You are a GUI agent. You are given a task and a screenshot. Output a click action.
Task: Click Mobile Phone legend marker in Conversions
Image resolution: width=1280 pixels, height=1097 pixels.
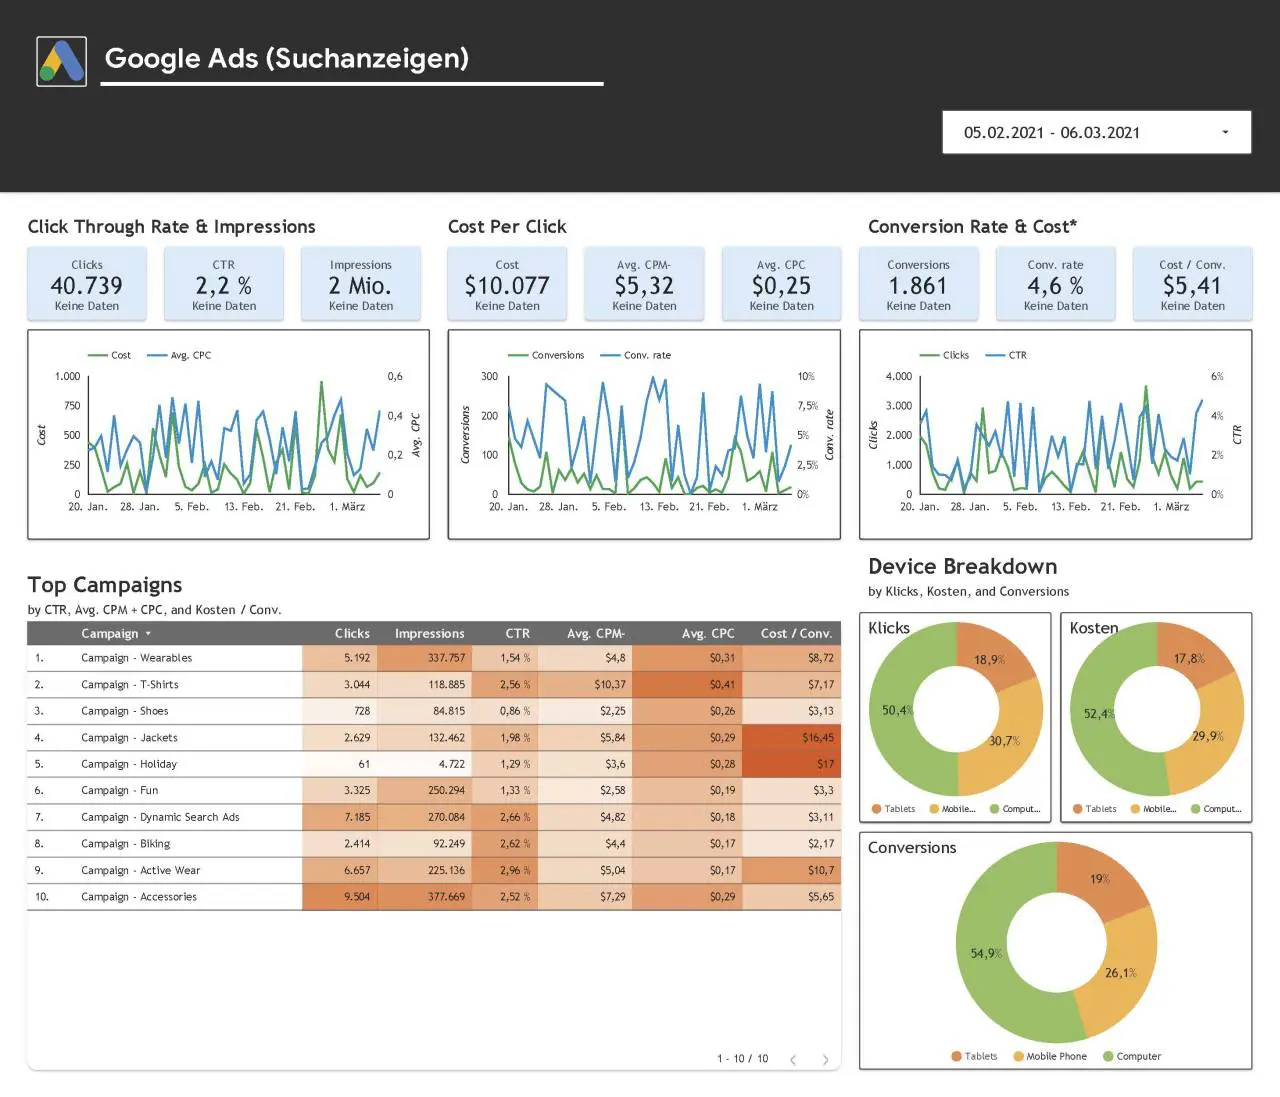(1019, 1056)
